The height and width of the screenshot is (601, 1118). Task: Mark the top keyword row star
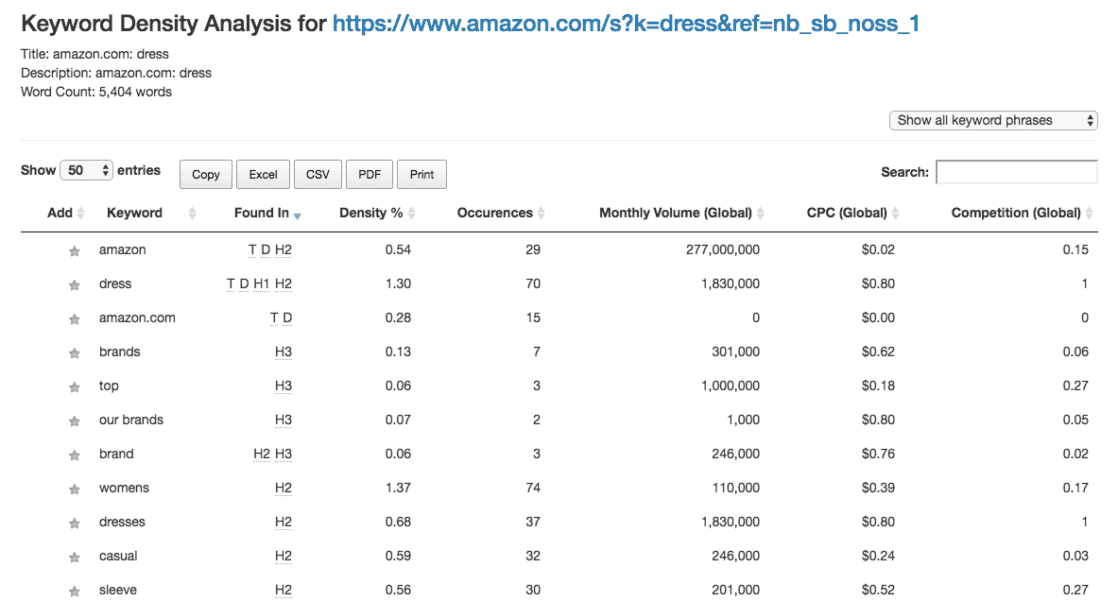74,387
